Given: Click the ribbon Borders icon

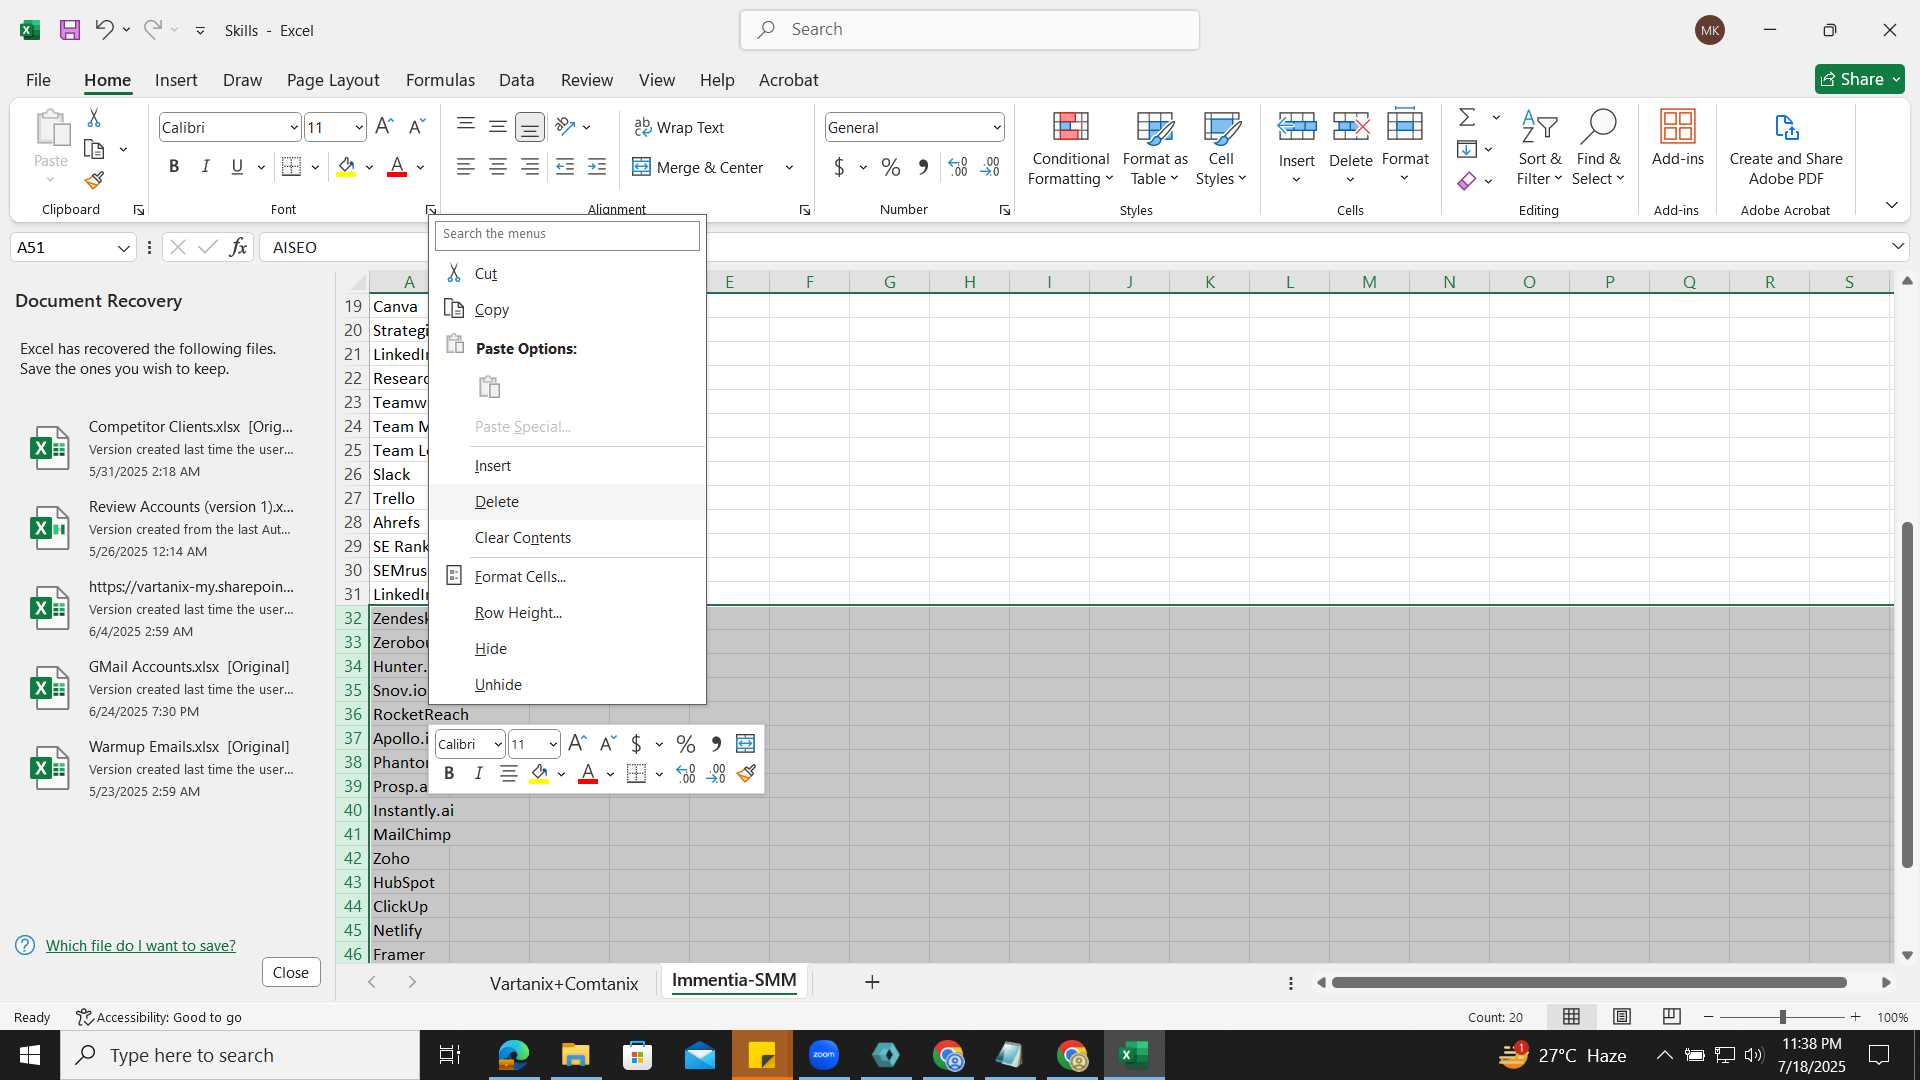Looking at the screenshot, I should tap(291, 167).
